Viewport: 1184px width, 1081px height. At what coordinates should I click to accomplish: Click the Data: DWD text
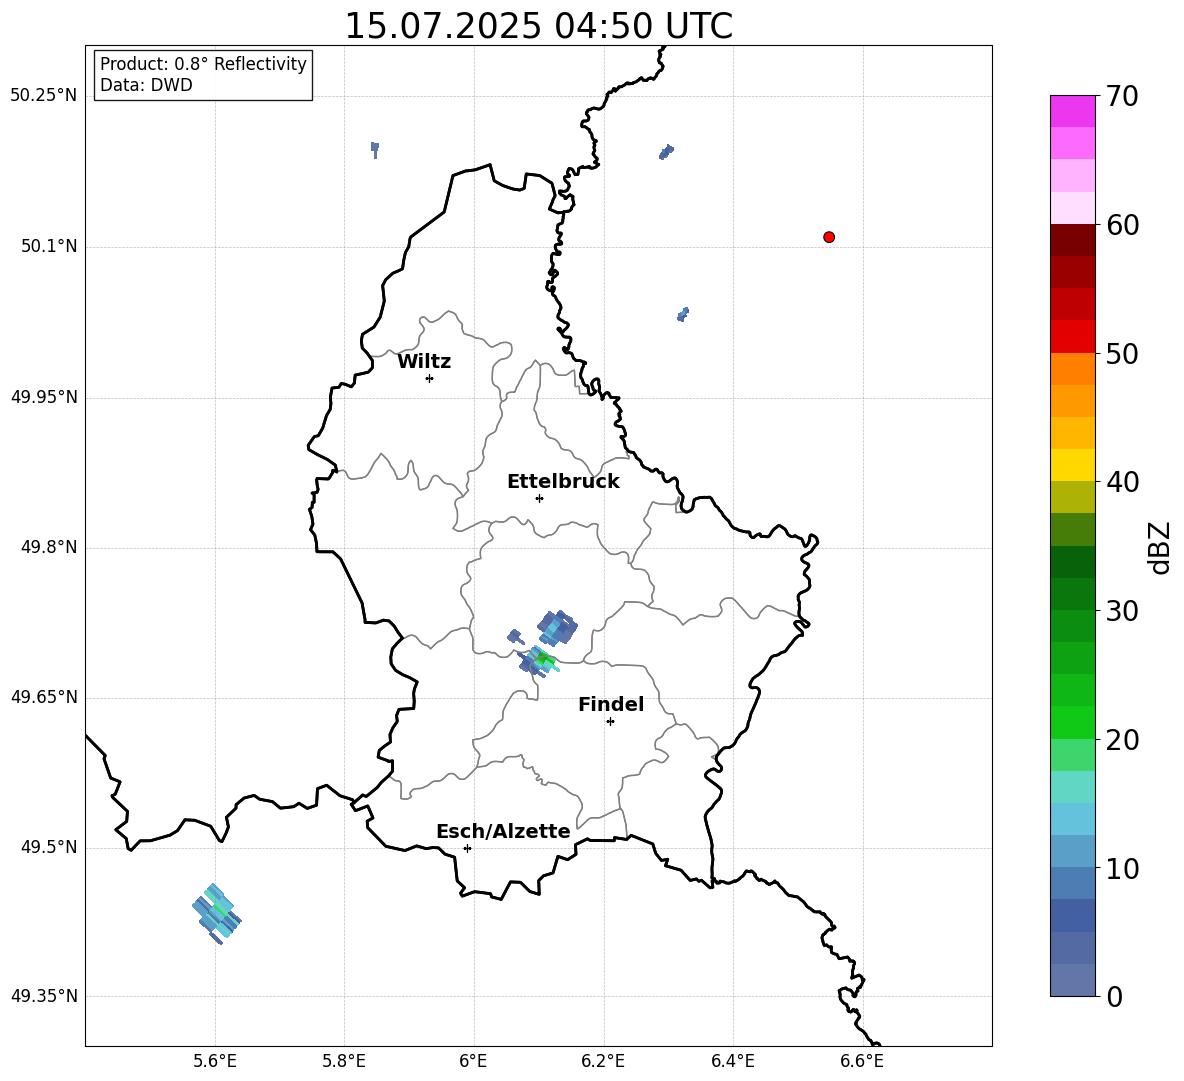[x=146, y=85]
